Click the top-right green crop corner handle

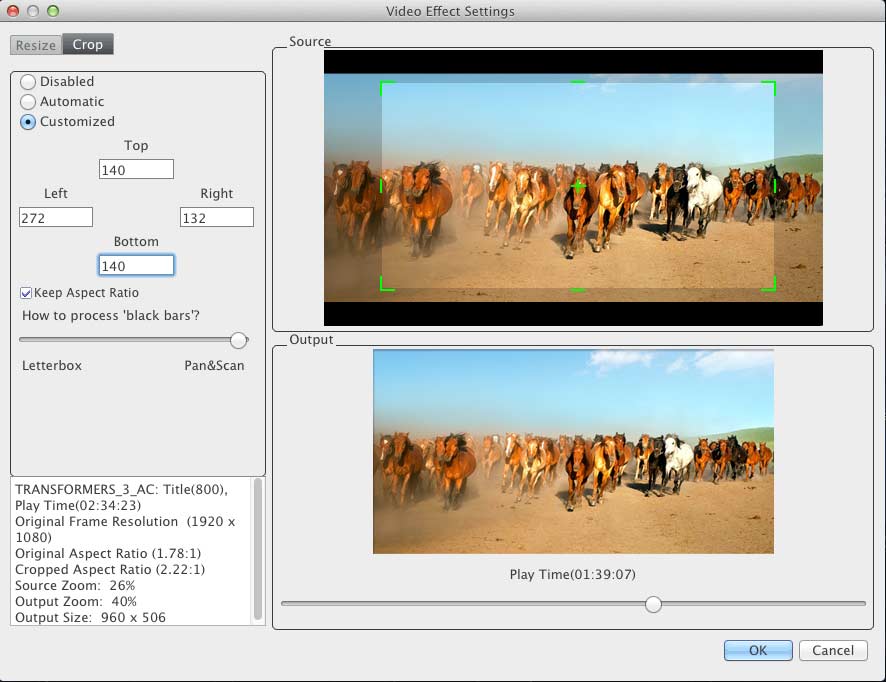[x=769, y=88]
